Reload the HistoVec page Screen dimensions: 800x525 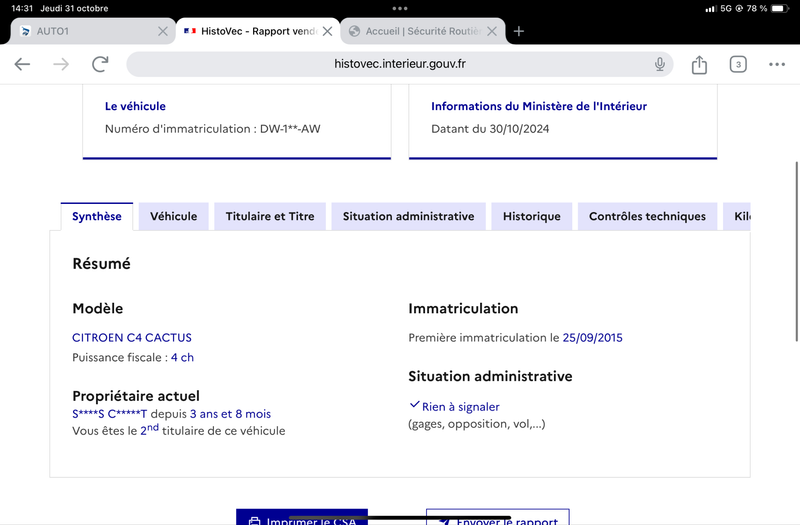click(x=100, y=64)
